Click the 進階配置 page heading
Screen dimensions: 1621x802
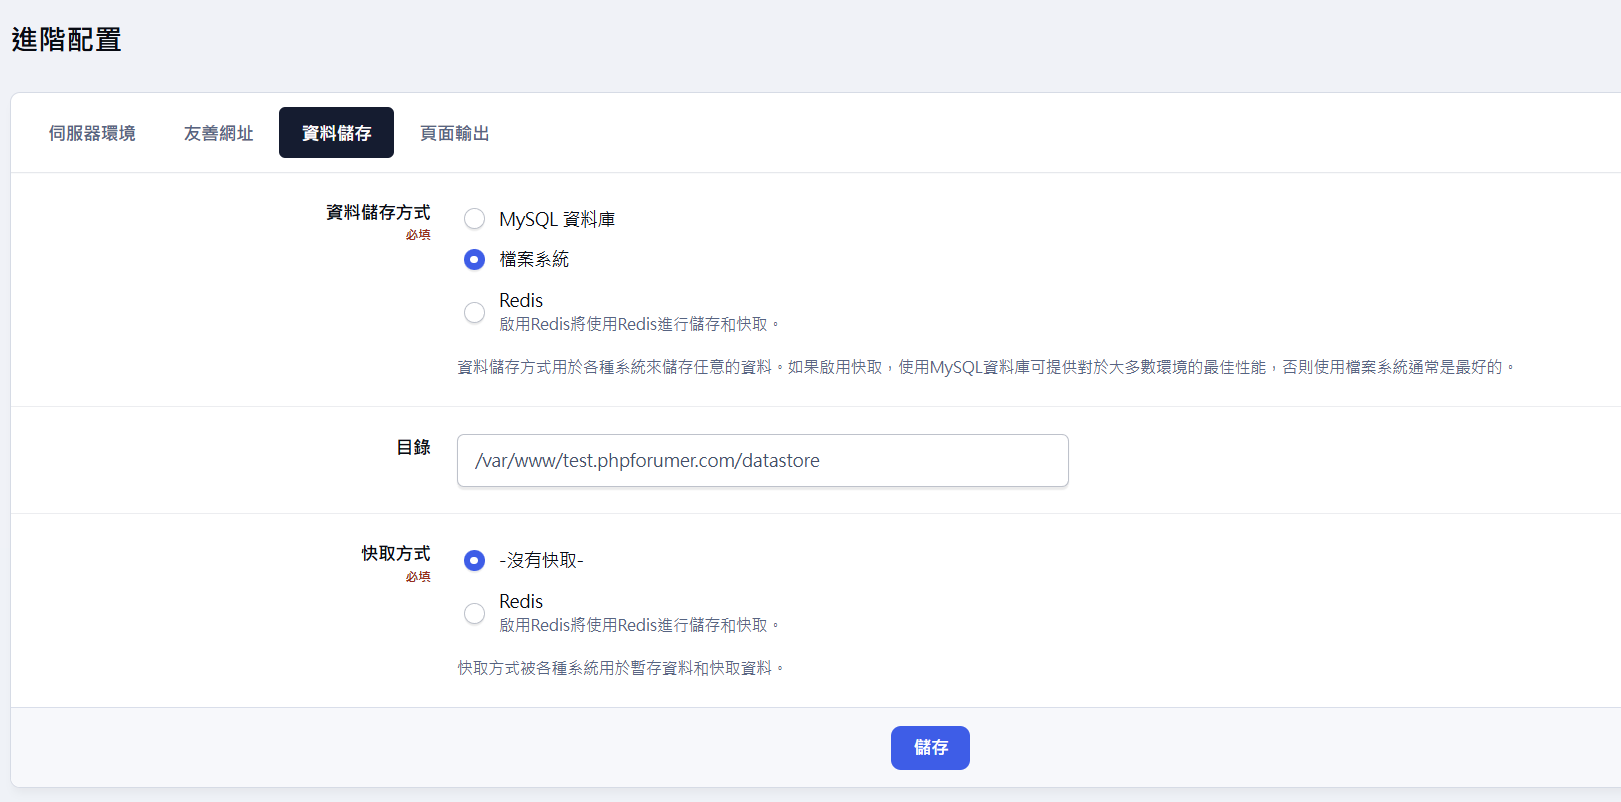click(66, 40)
